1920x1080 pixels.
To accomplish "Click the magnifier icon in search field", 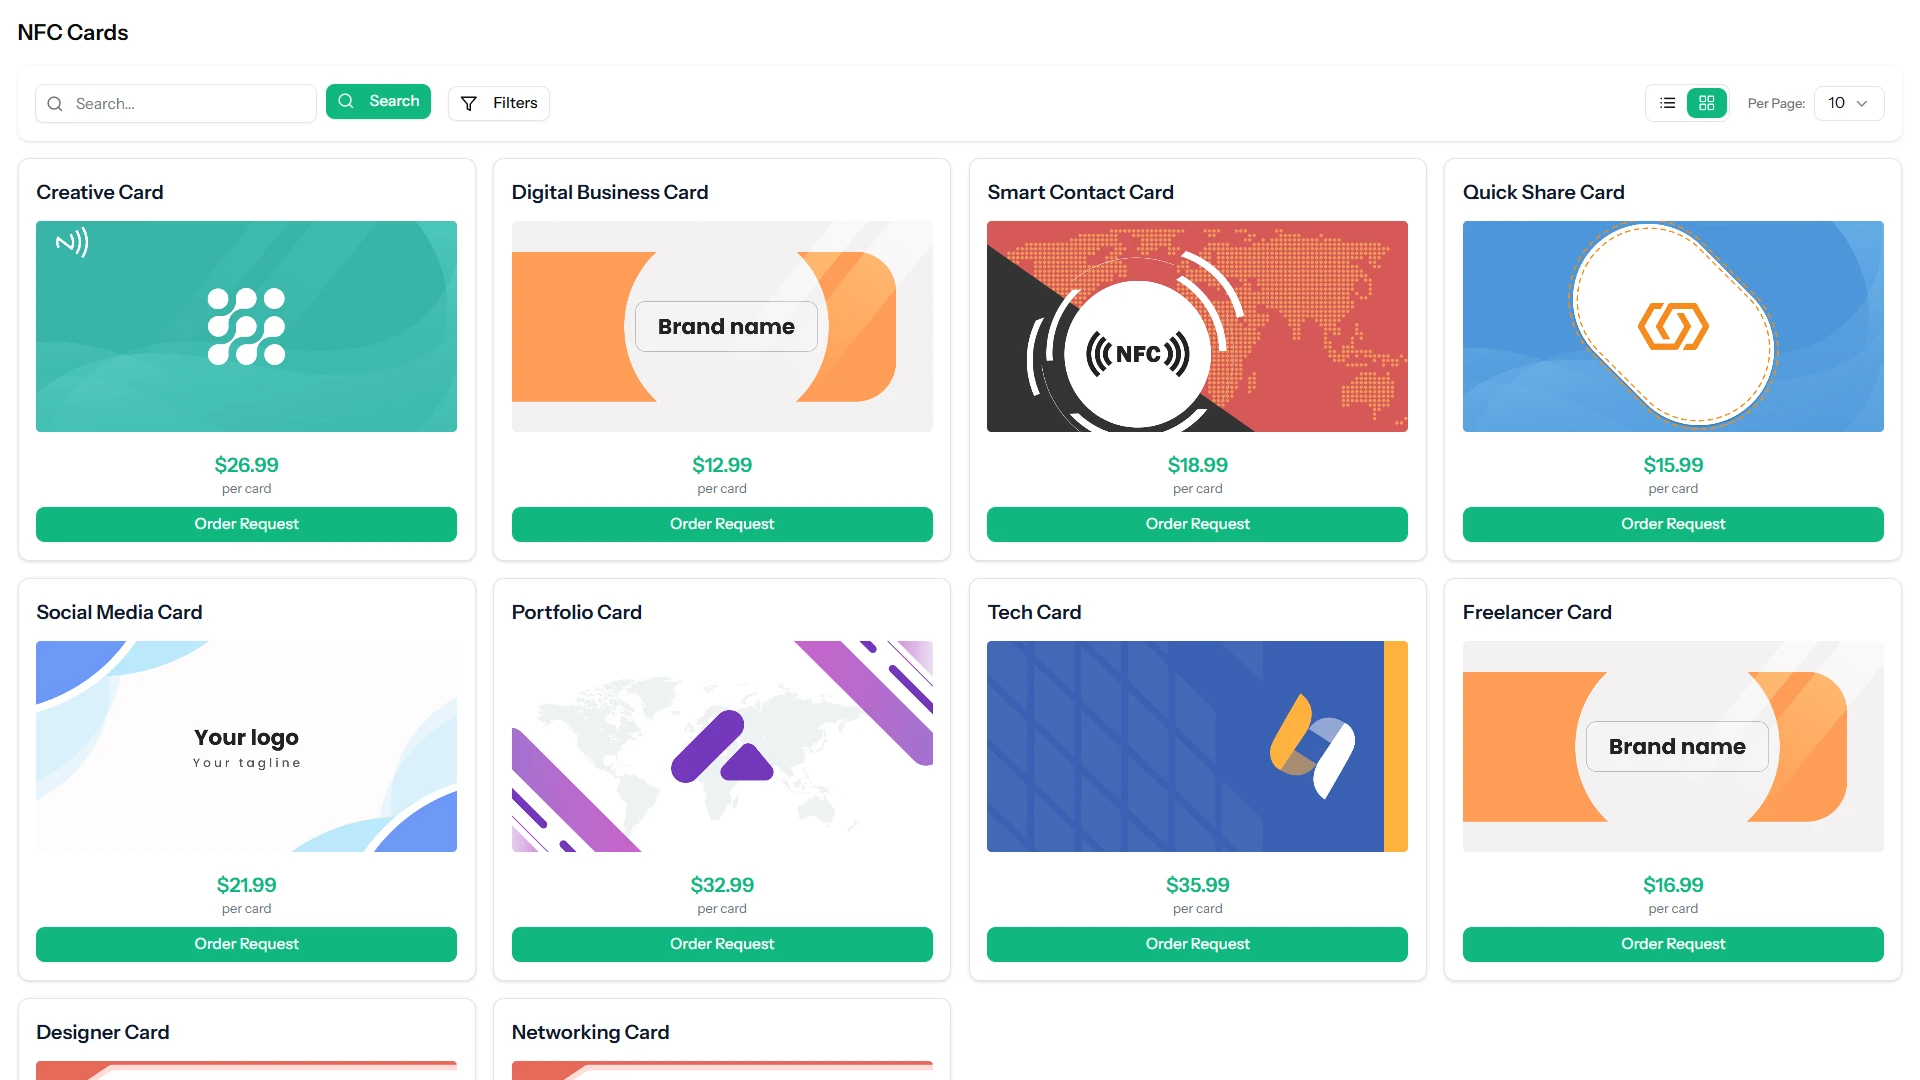I will [x=55, y=104].
